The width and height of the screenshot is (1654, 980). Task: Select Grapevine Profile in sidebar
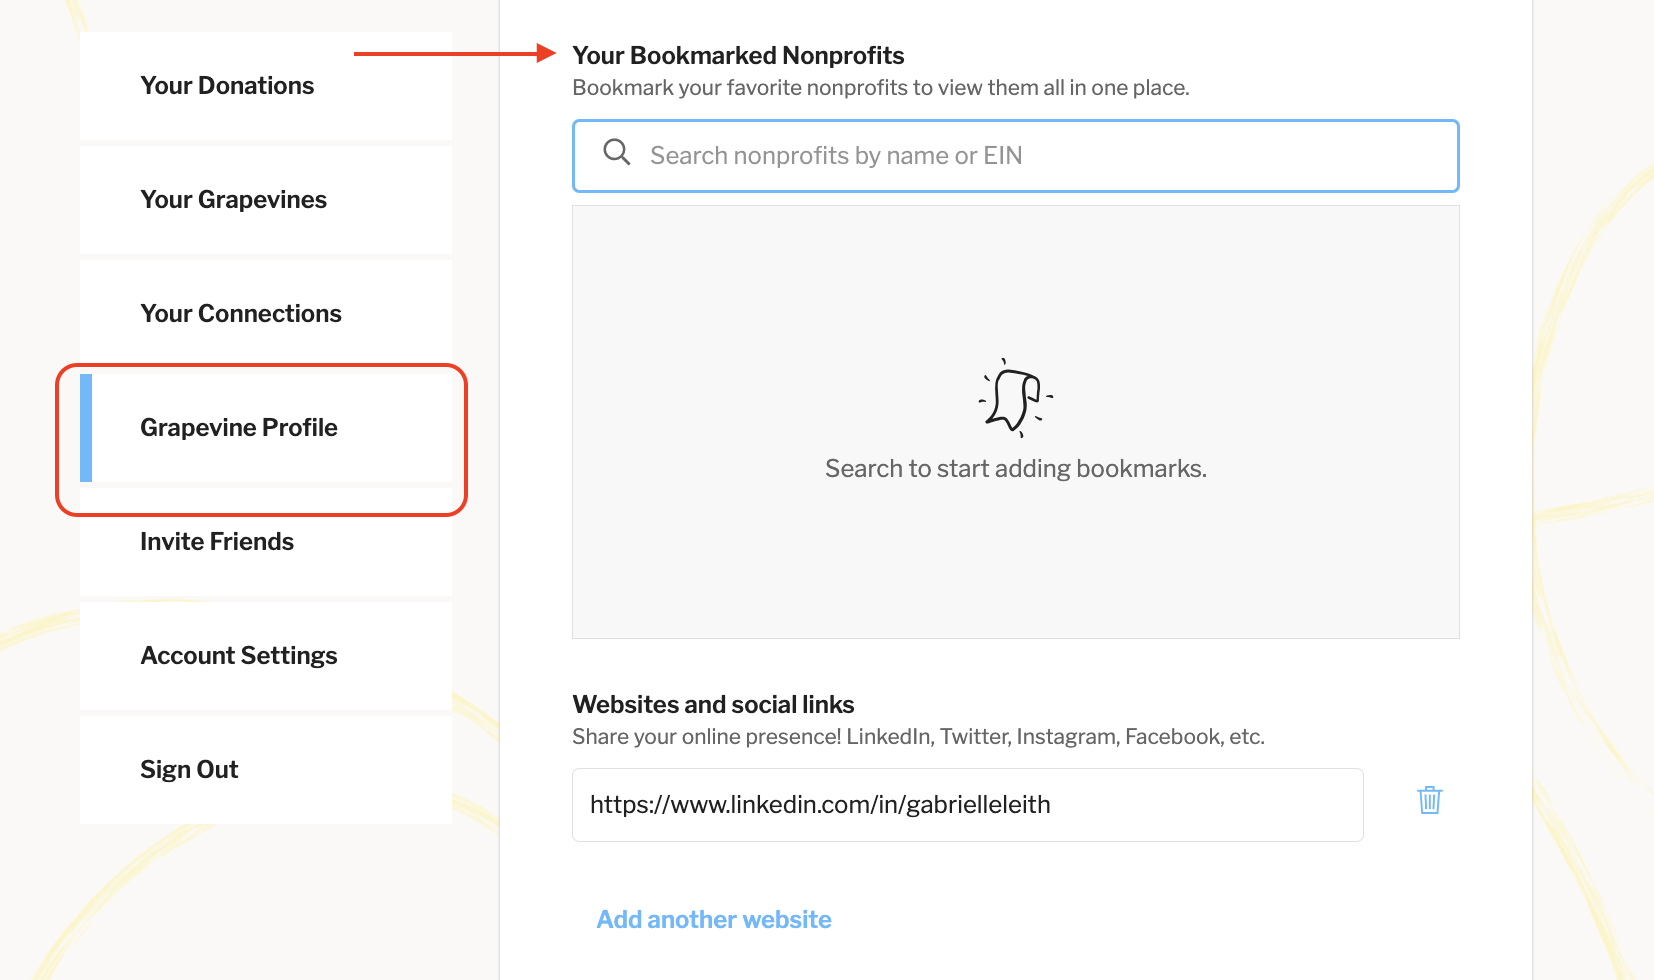tap(239, 428)
